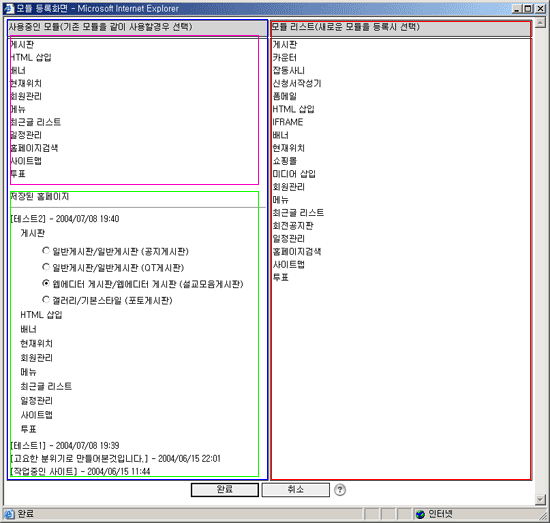Viewport: 550px width, 523px height.
Task: Collapse the [테스트2] homepage entry
Action: click(x=65, y=219)
